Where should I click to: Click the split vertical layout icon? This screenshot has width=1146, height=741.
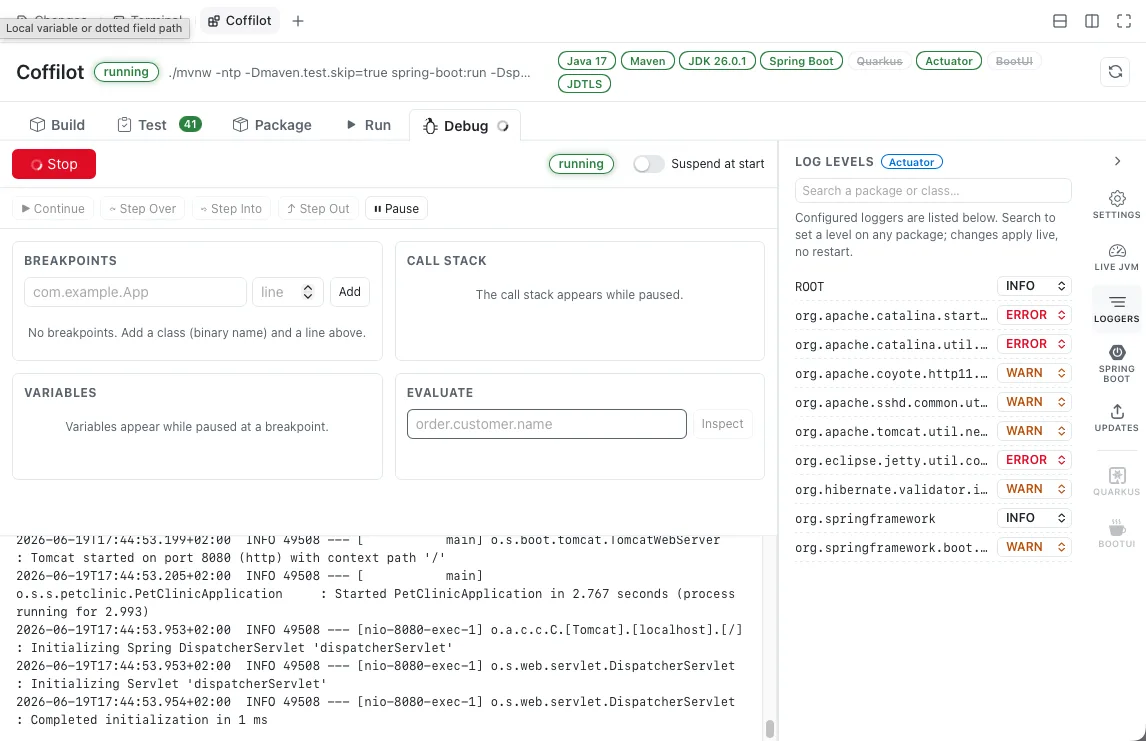pyautogui.click(x=1091, y=21)
